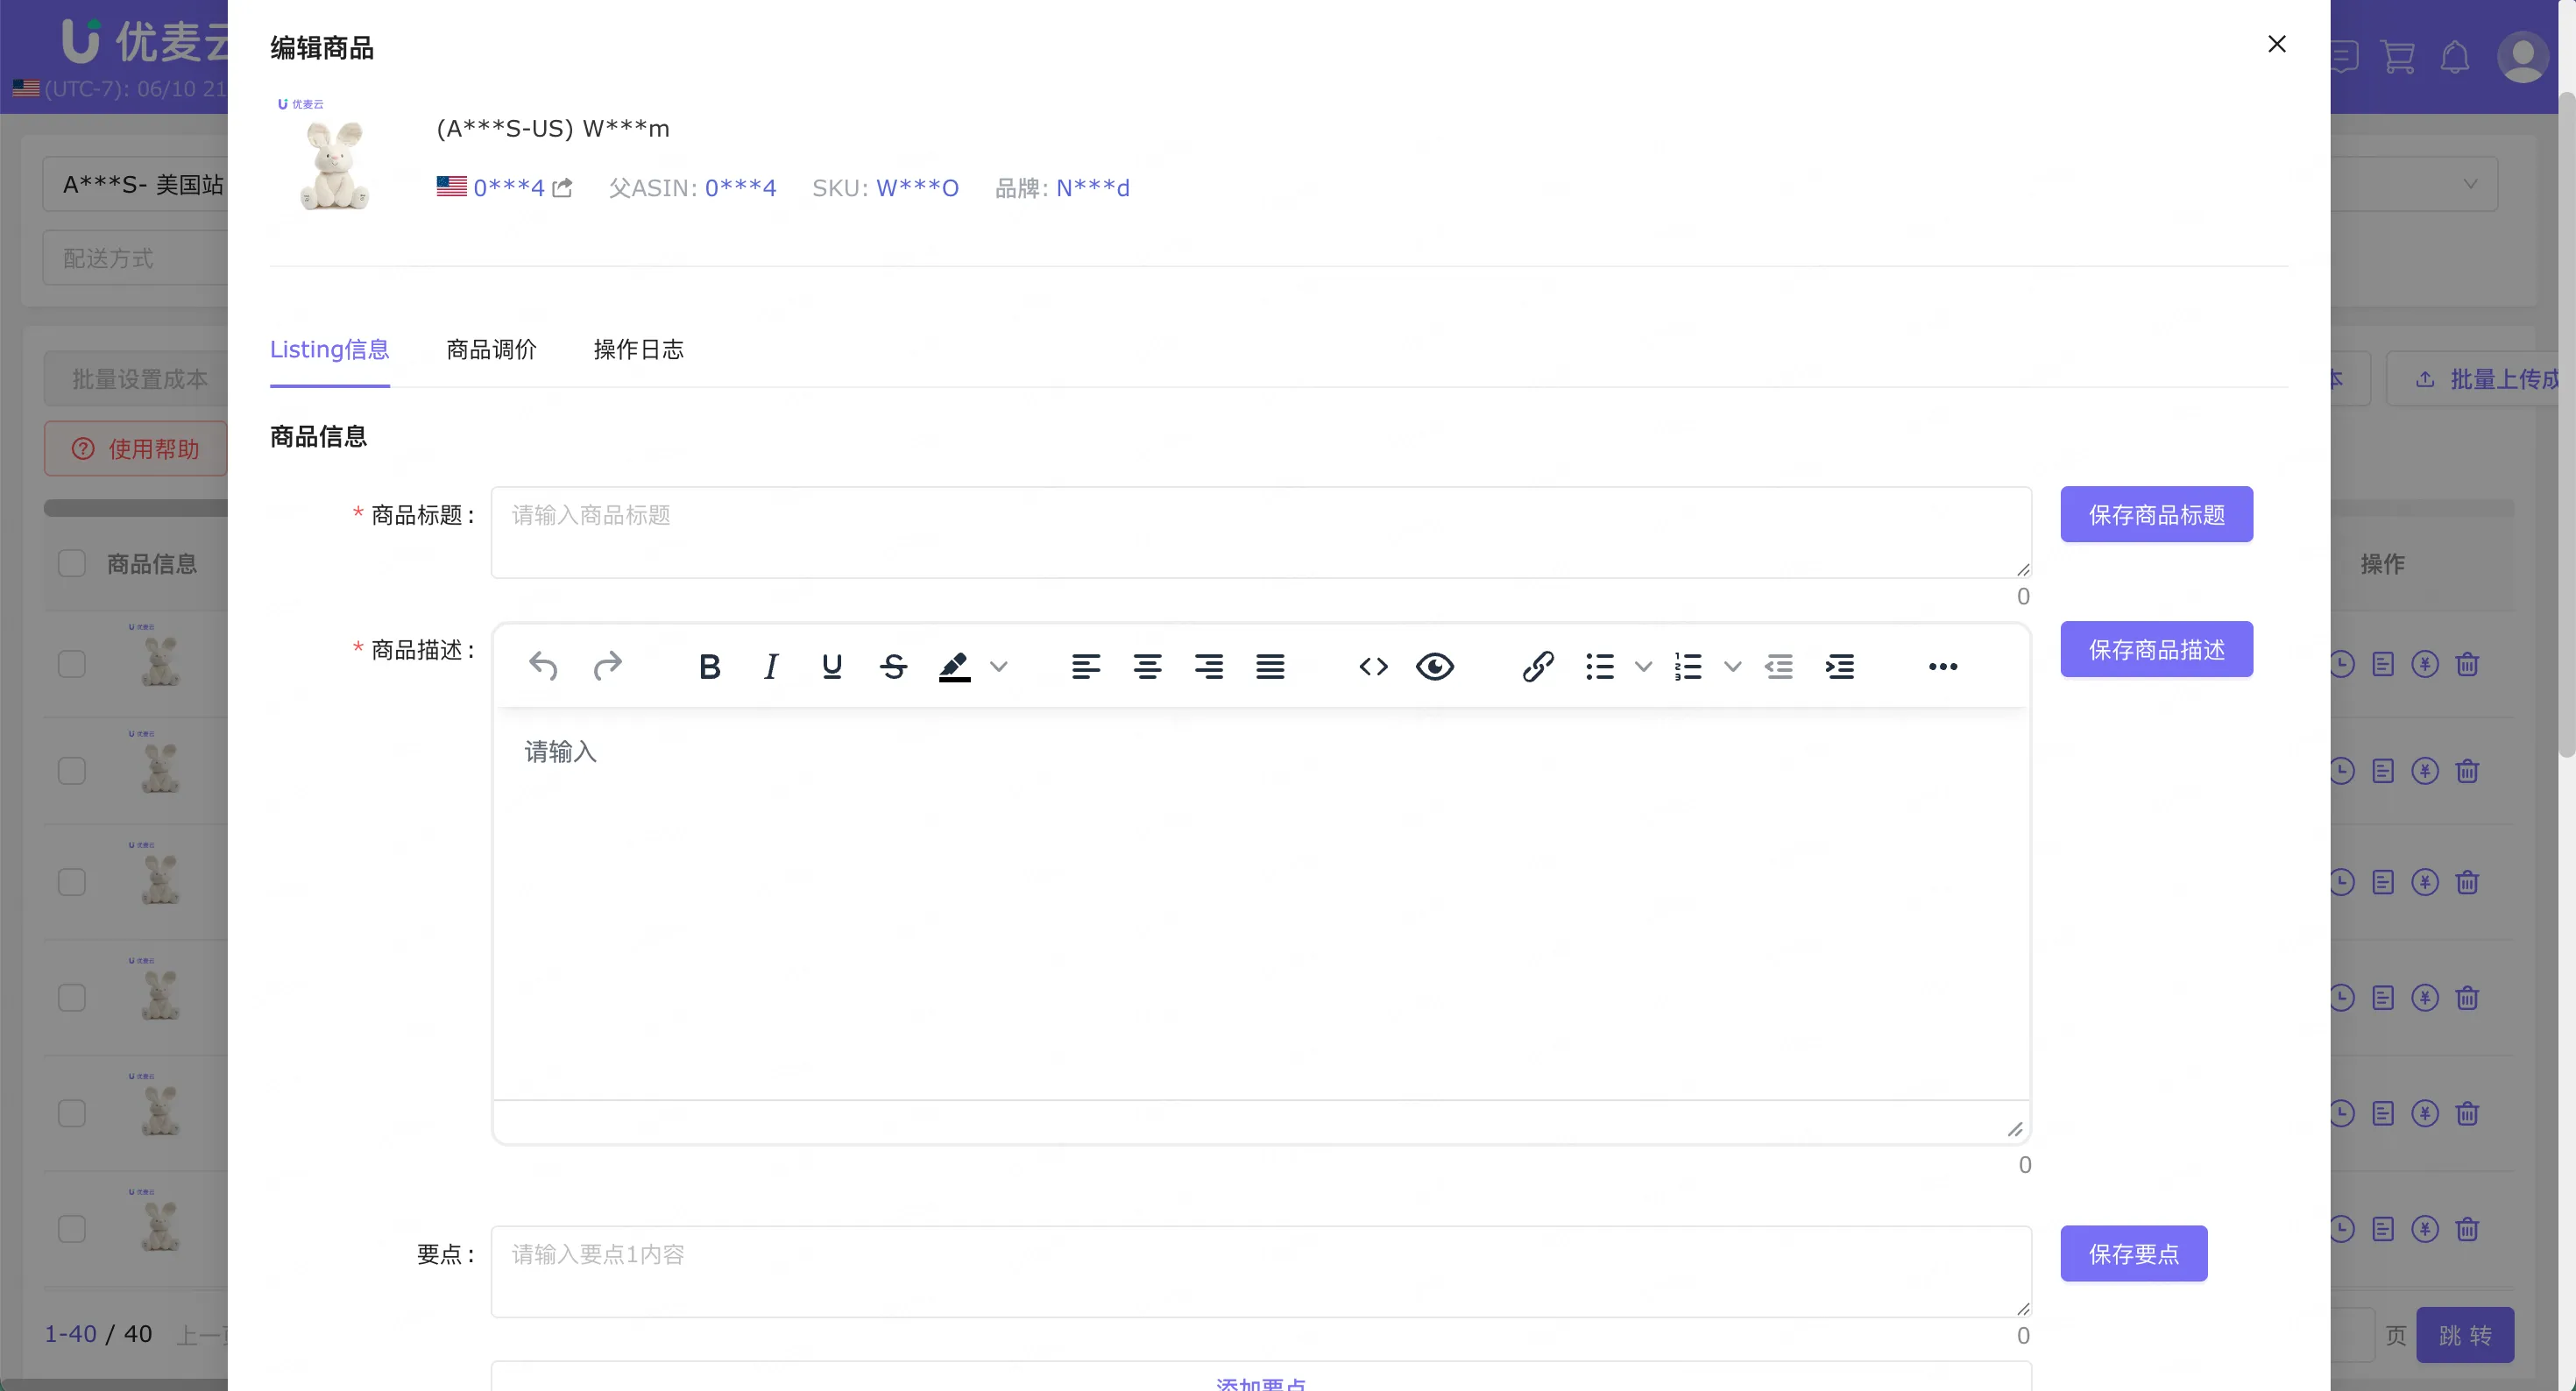Click 保存商品描述 button
Viewport: 2576px width, 1391px height.
2156,649
